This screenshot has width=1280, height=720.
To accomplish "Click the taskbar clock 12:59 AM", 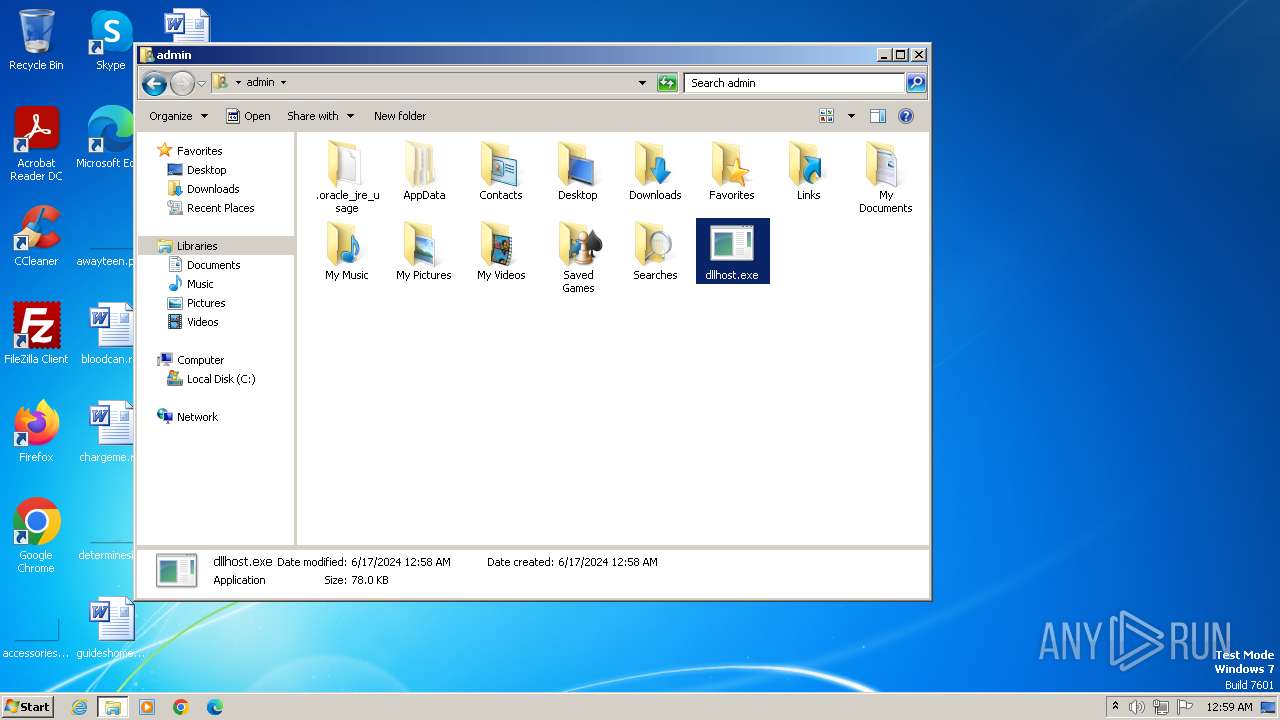I will click(1229, 707).
